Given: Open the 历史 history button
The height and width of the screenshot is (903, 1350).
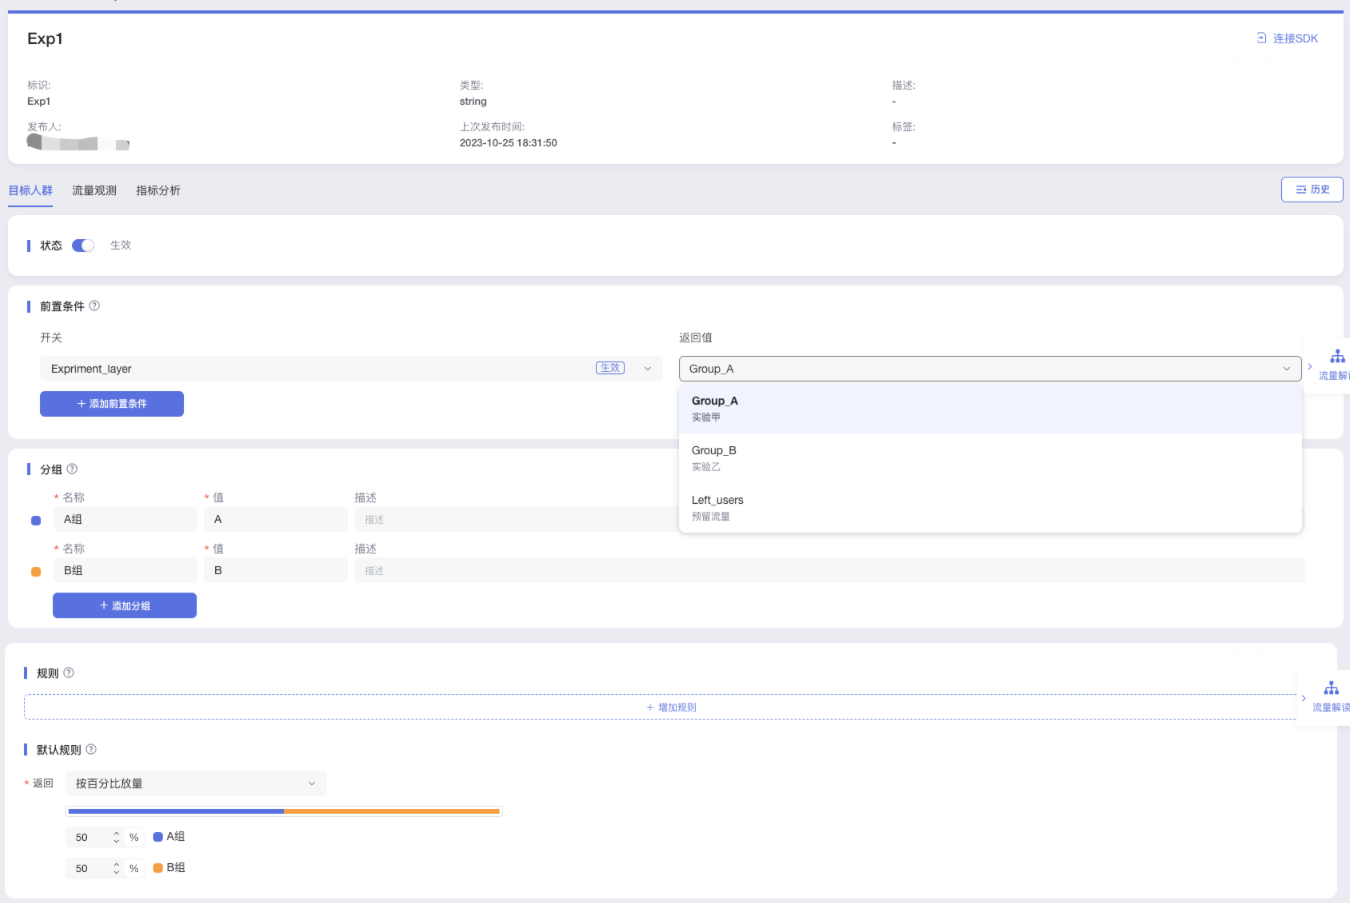Looking at the screenshot, I should tap(1312, 189).
